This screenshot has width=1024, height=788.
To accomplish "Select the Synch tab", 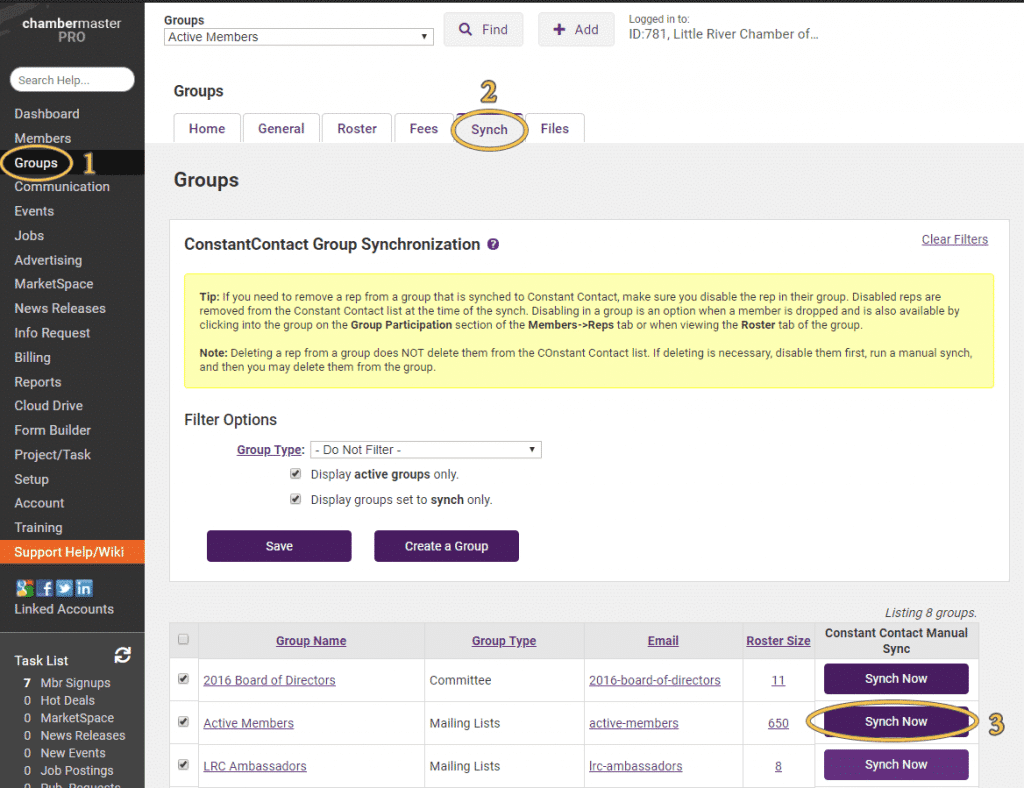I will [489, 129].
